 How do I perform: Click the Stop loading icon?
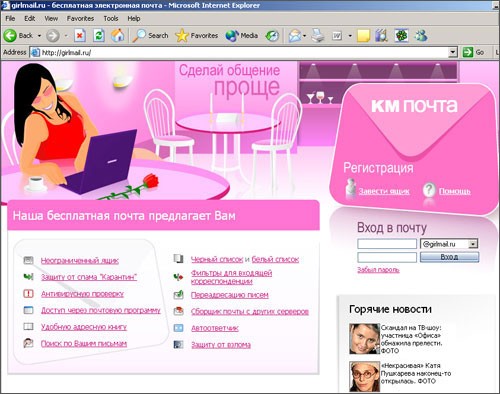(80, 36)
